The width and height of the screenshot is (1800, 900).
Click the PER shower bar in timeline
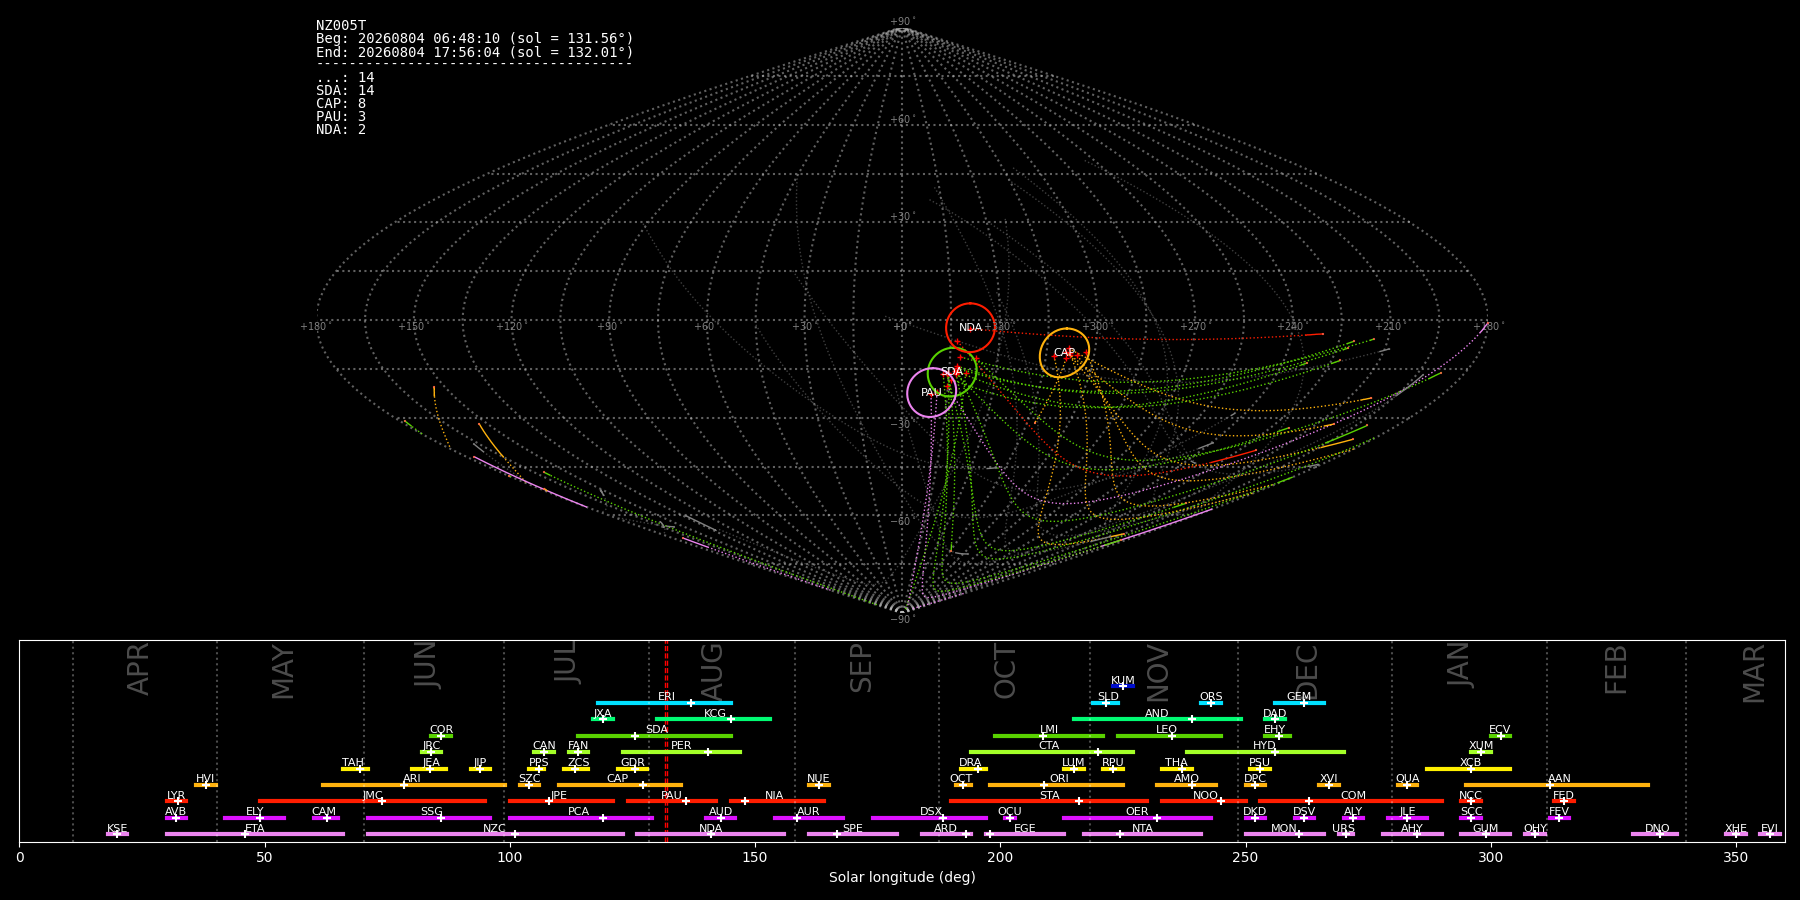point(681,752)
